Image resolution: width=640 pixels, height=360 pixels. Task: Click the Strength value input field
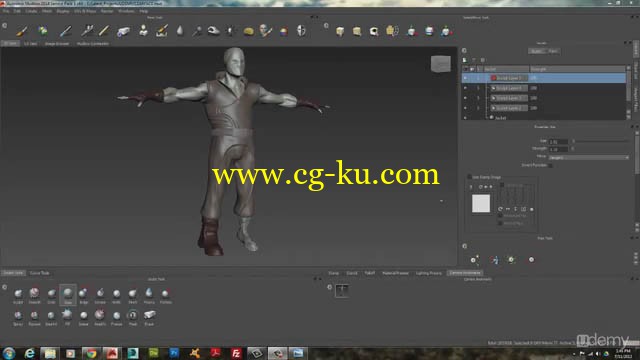pos(558,149)
